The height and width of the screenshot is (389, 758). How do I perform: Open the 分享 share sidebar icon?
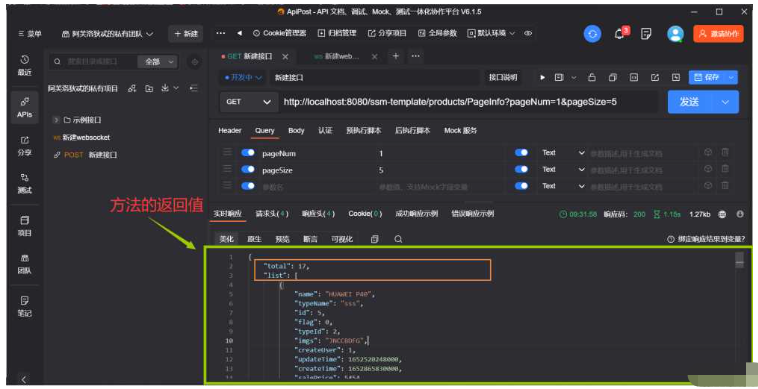coord(25,146)
